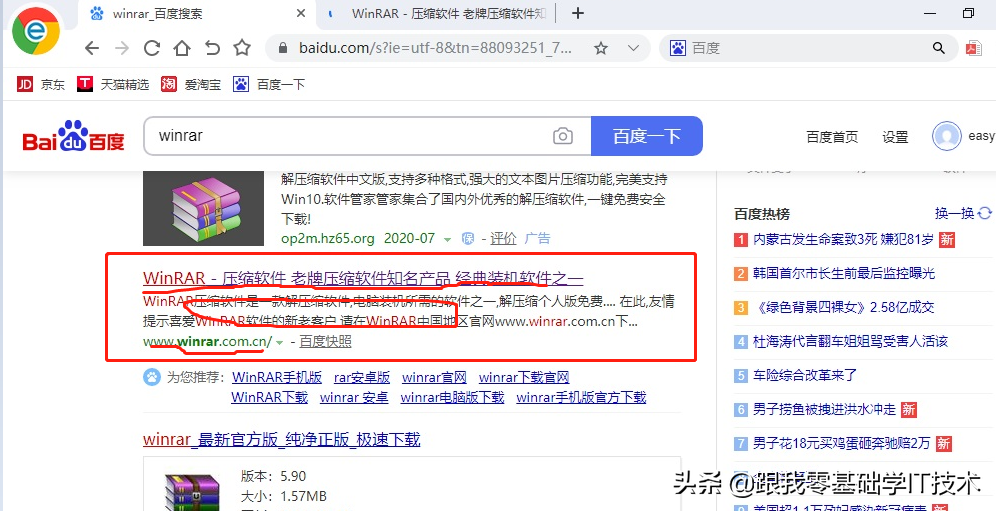996x511 pixels.
Task: Open hot item 内蒙古发生命案致3死
Action: [844, 240]
